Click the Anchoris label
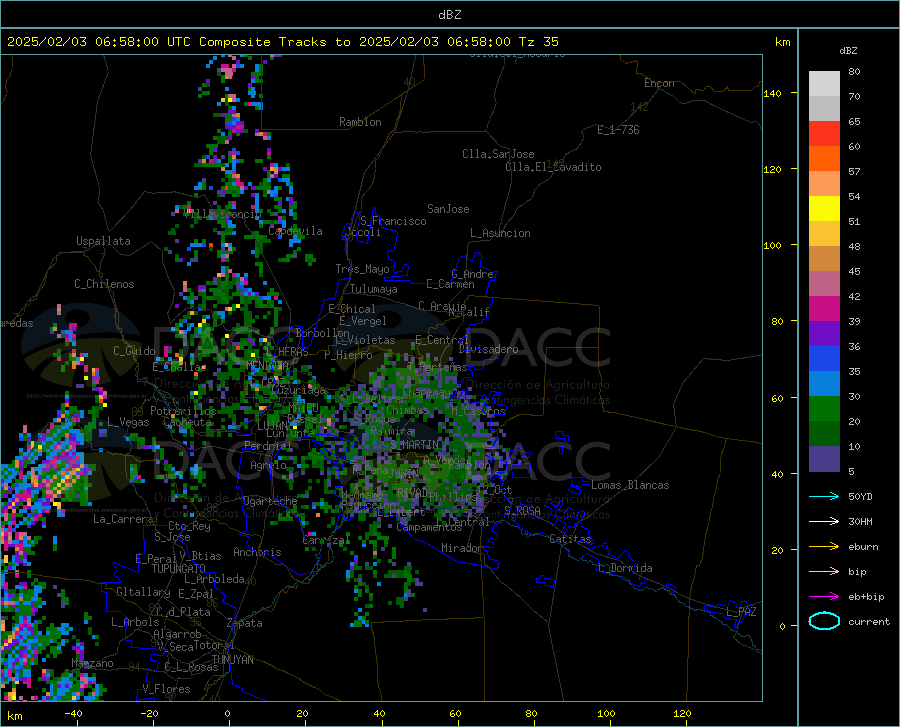This screenshot has height=727, width=900. 257,552
